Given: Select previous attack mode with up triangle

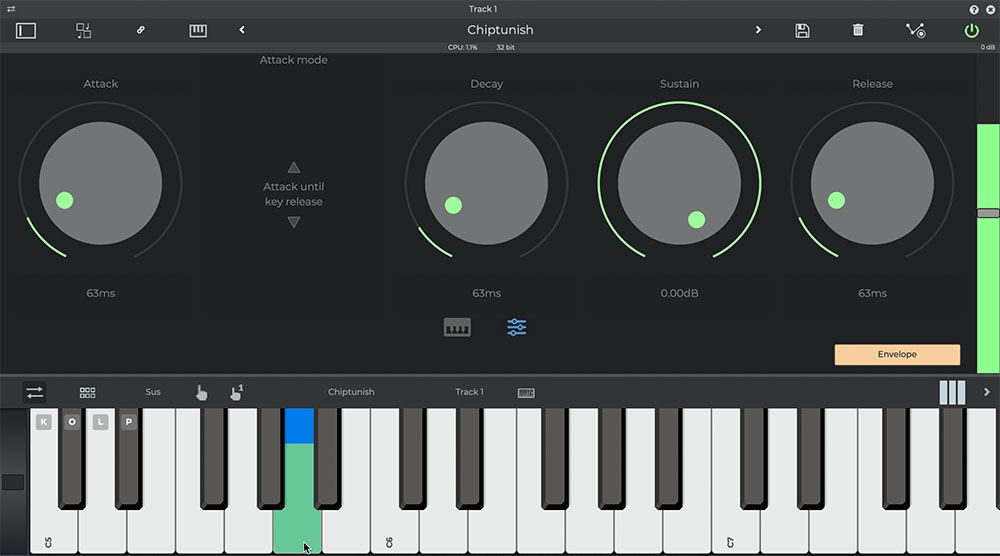Looking at the screenshot, I should 294,167.
